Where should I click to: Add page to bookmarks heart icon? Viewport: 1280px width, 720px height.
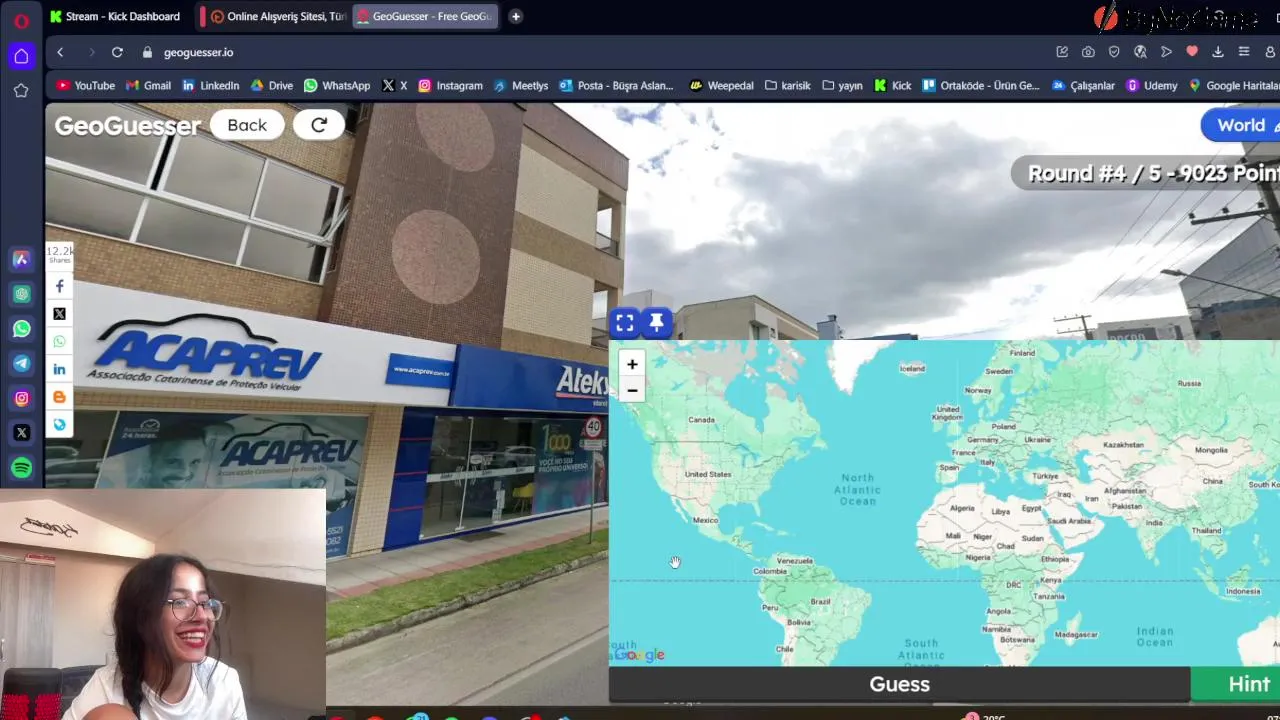coord(1192,52)
